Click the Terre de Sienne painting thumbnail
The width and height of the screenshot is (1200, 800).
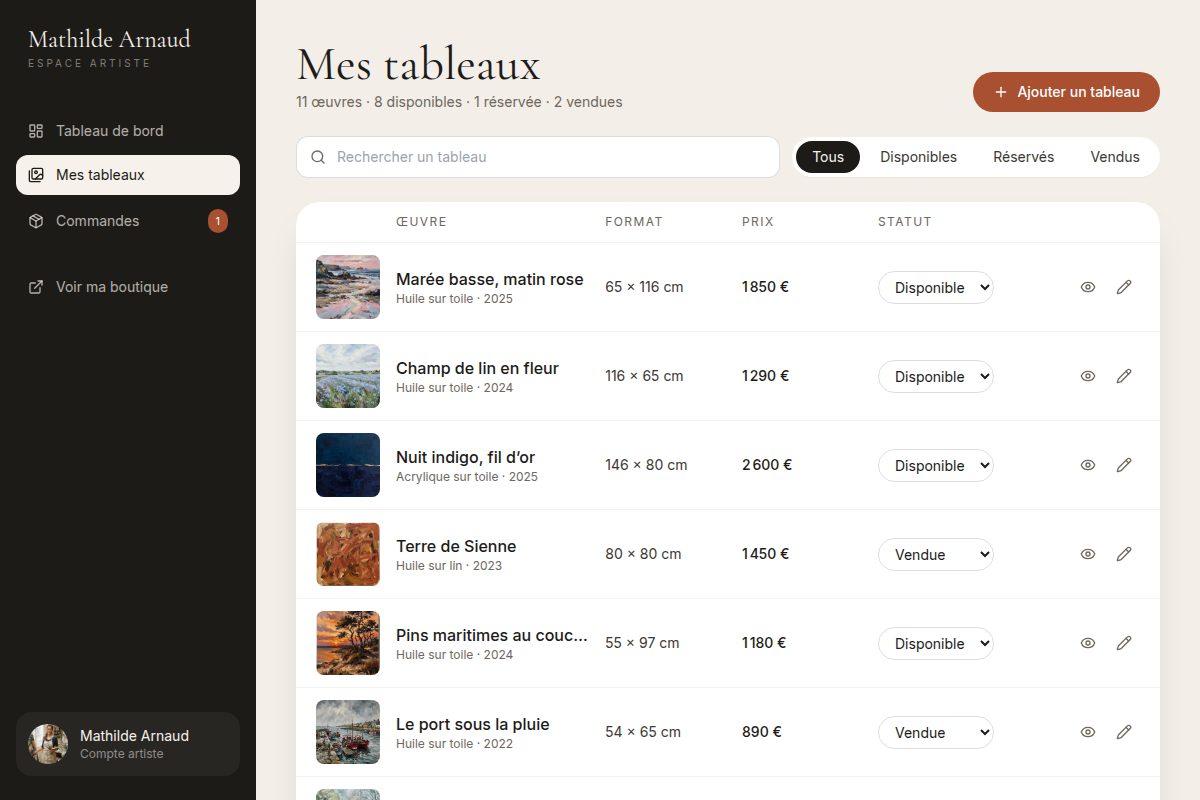coord(348,554)
